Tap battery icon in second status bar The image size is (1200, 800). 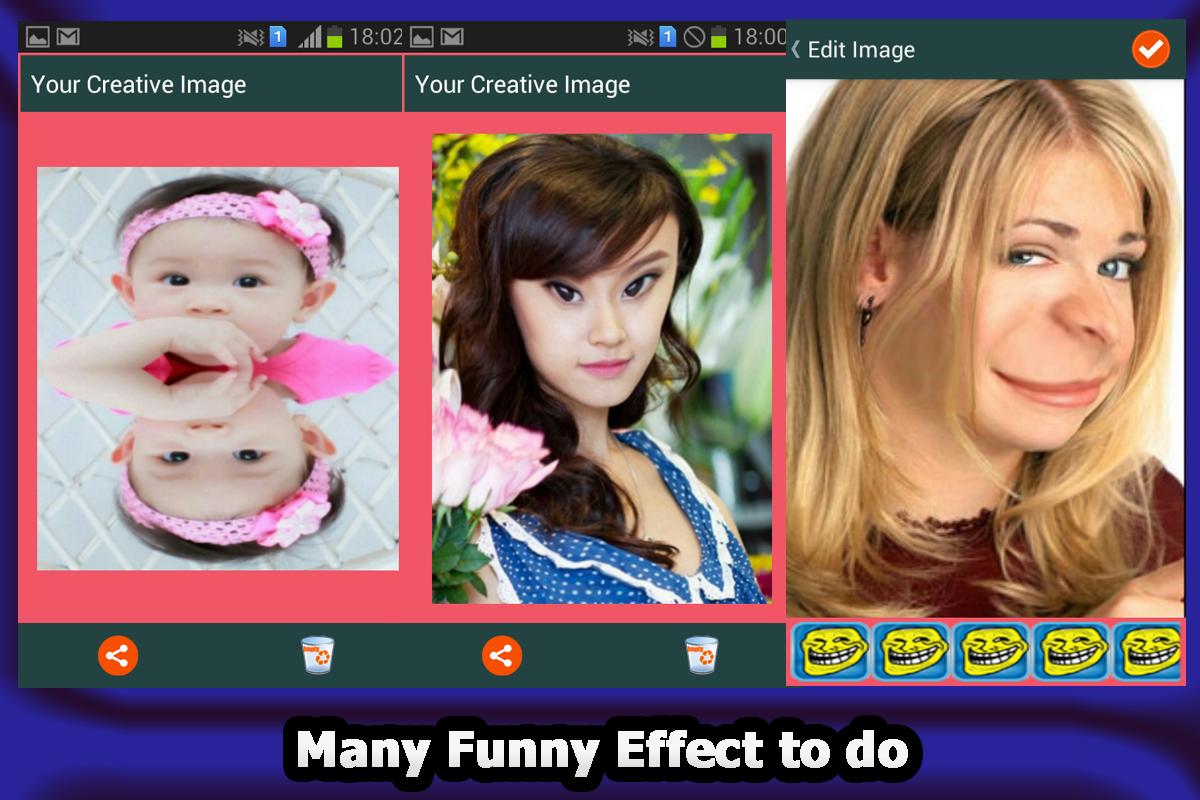pos(718,37)
